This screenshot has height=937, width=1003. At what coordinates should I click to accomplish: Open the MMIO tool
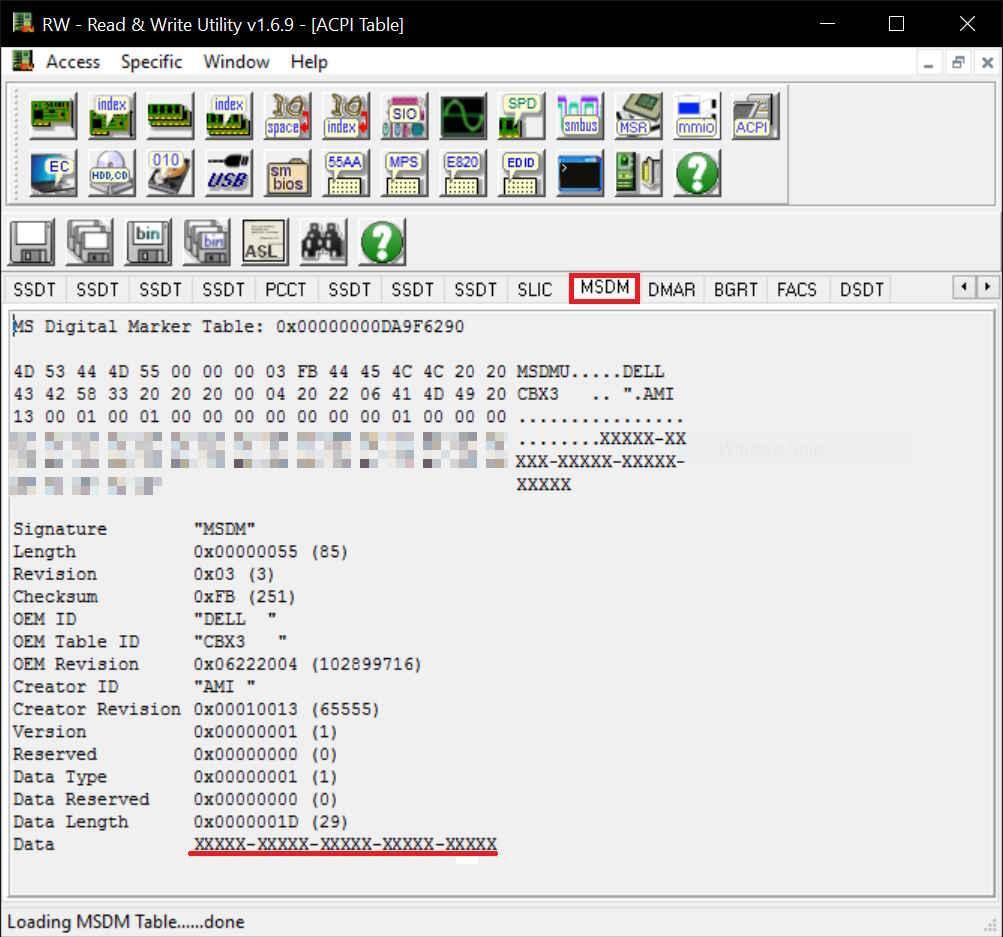coord(697,115)
